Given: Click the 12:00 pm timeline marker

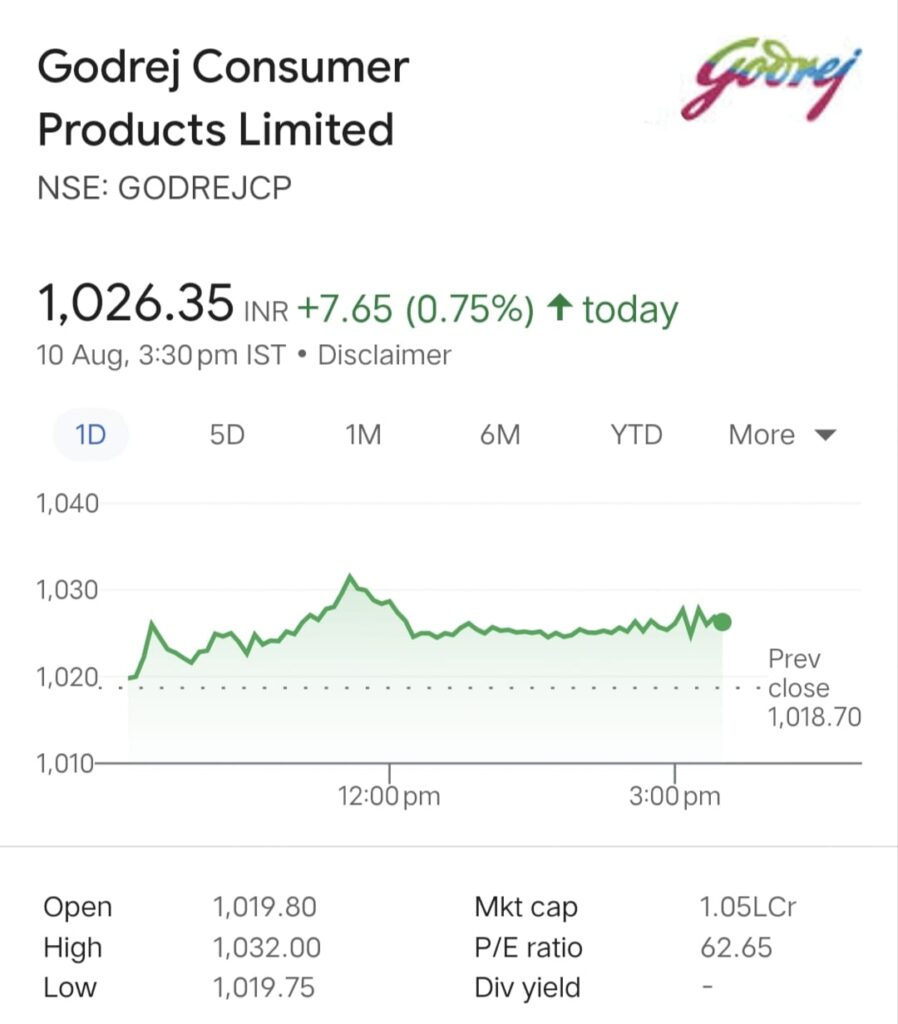Looking at the screenshot, I should 389,796.
